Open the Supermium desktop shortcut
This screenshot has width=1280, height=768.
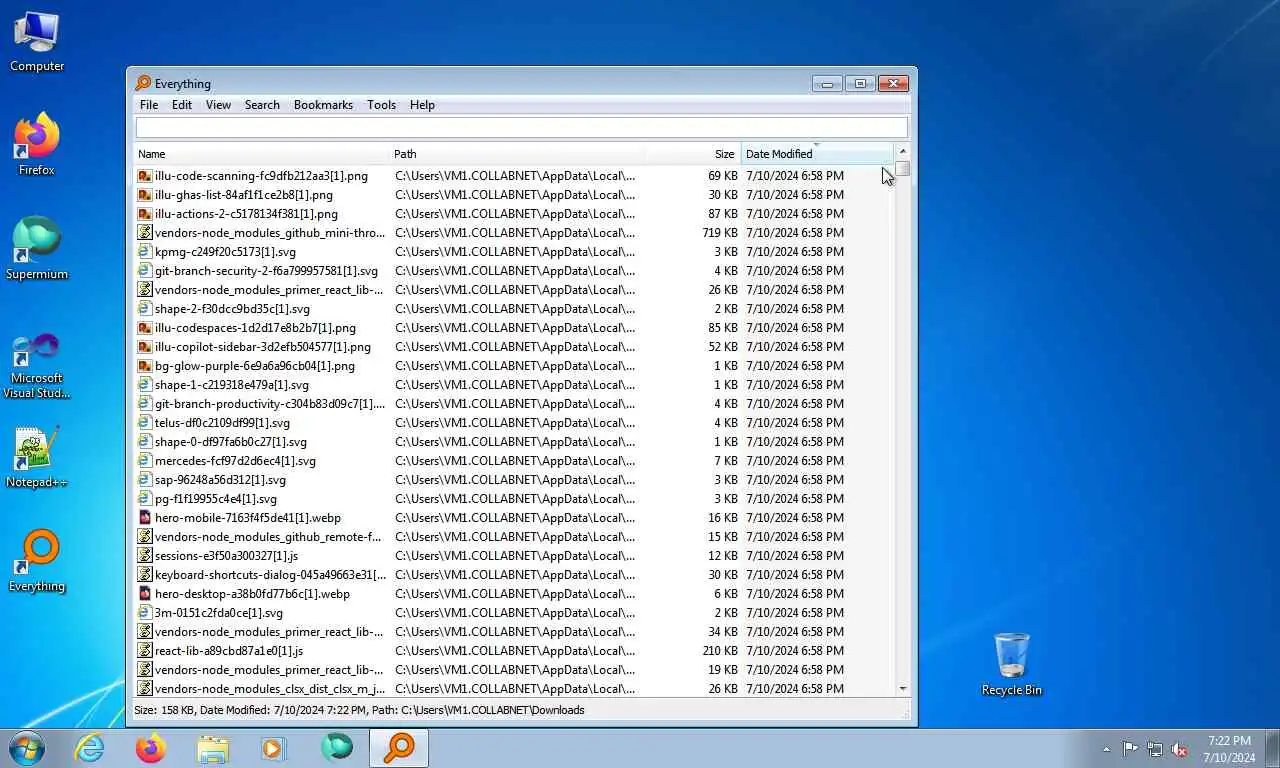point(37,249)
